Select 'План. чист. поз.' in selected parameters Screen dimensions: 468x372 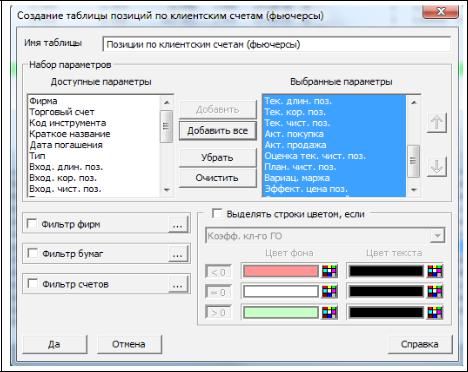point(334,167)
